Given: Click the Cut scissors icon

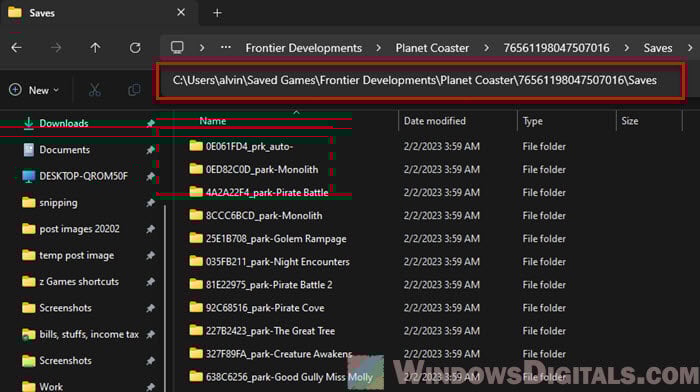Looking at the screenshot, I should [95, 90].
